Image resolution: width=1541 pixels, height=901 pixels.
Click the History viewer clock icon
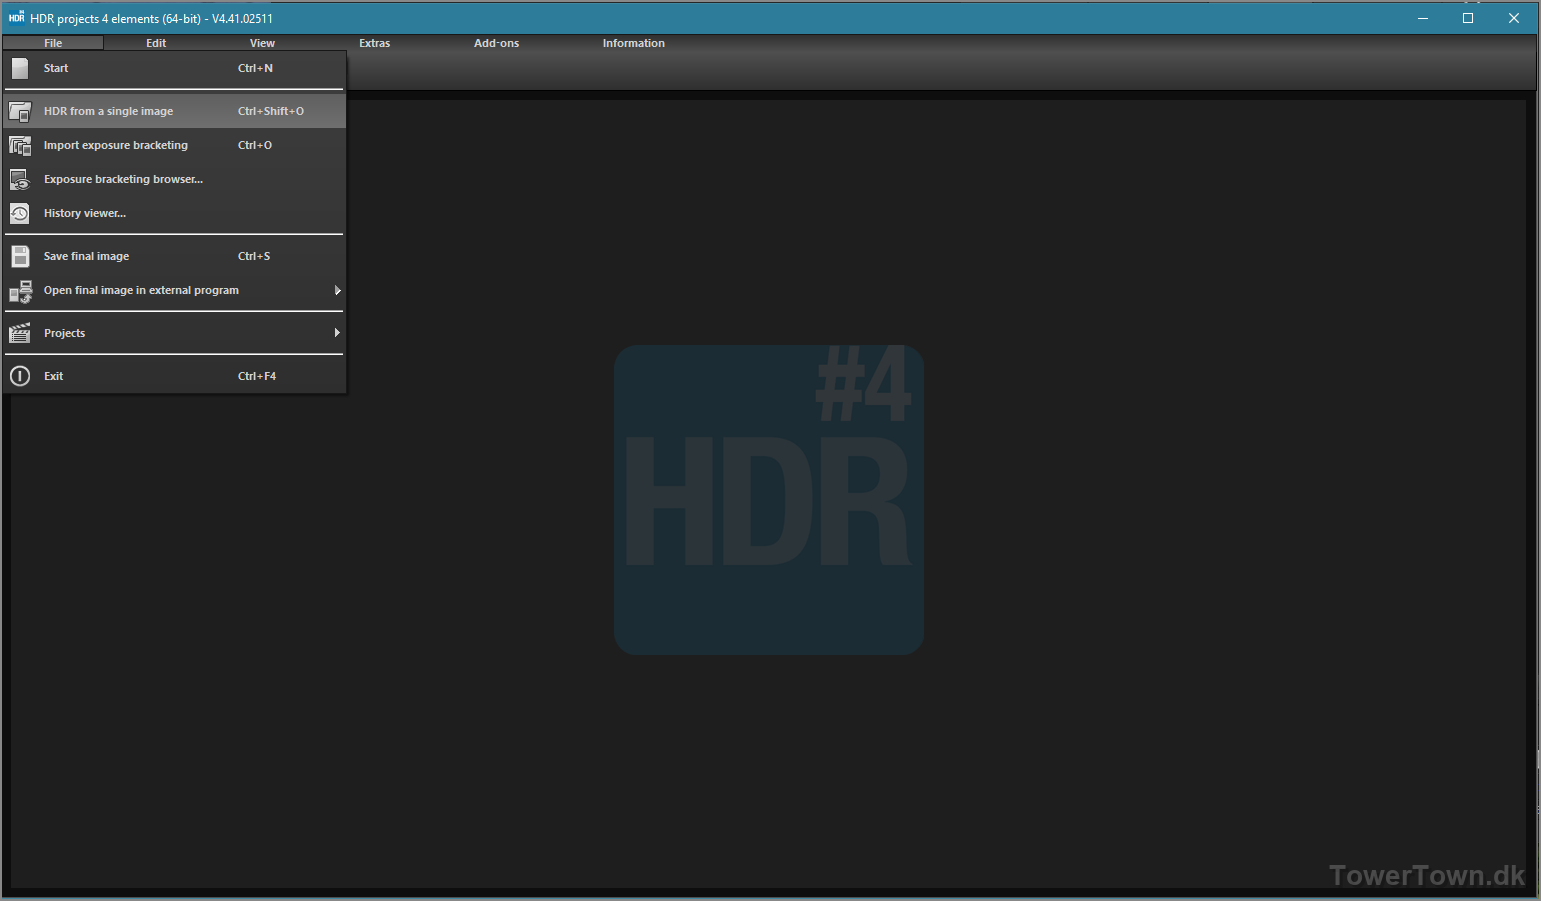pyautogui.click(x=20, y=214)
